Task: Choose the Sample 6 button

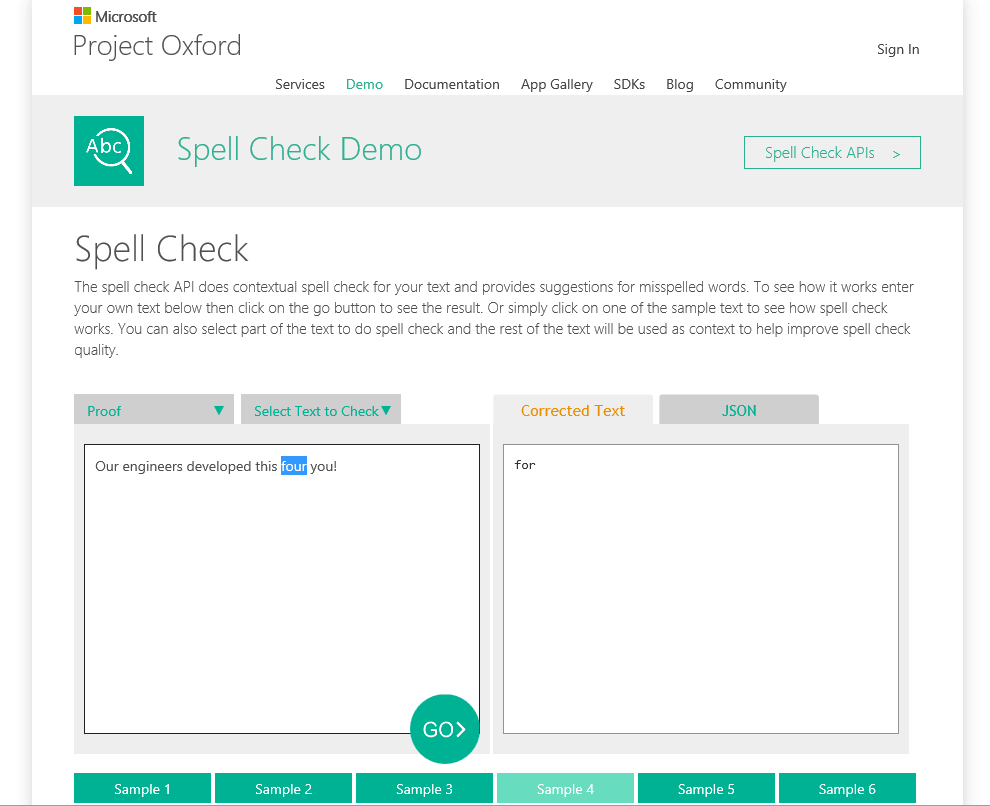Action: click(x=847, y=789)
